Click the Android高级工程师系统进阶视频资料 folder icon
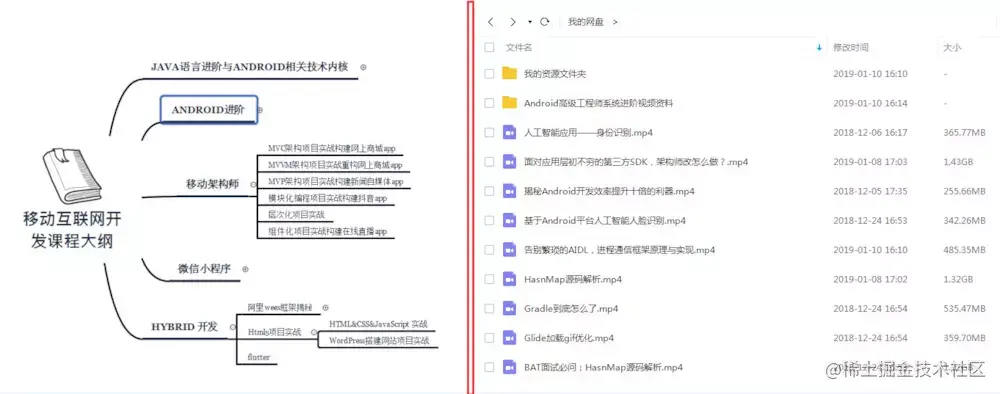 (x=509, y=103)
